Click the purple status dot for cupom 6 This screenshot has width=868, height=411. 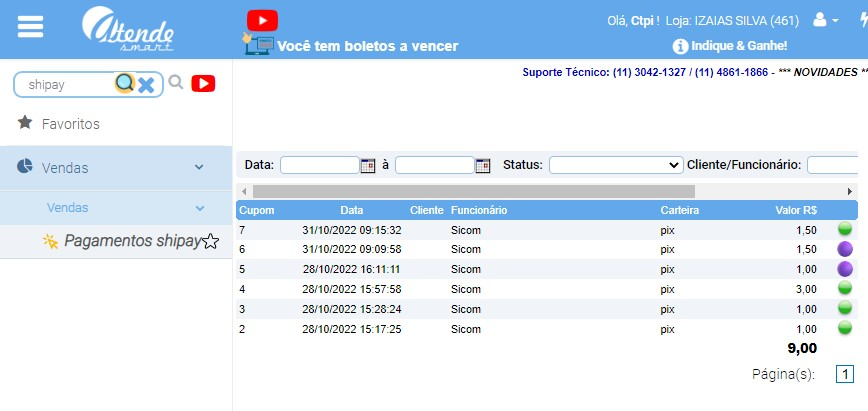844,248
